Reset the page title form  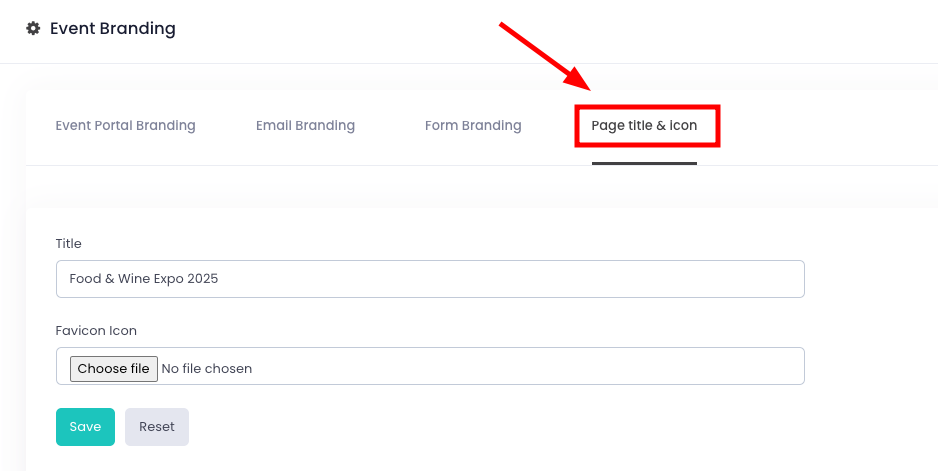[x=157, y=427]
